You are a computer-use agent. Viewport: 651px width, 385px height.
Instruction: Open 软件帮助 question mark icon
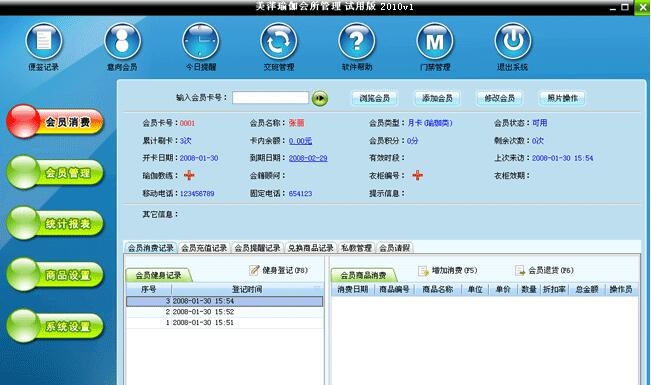[357, 42]
